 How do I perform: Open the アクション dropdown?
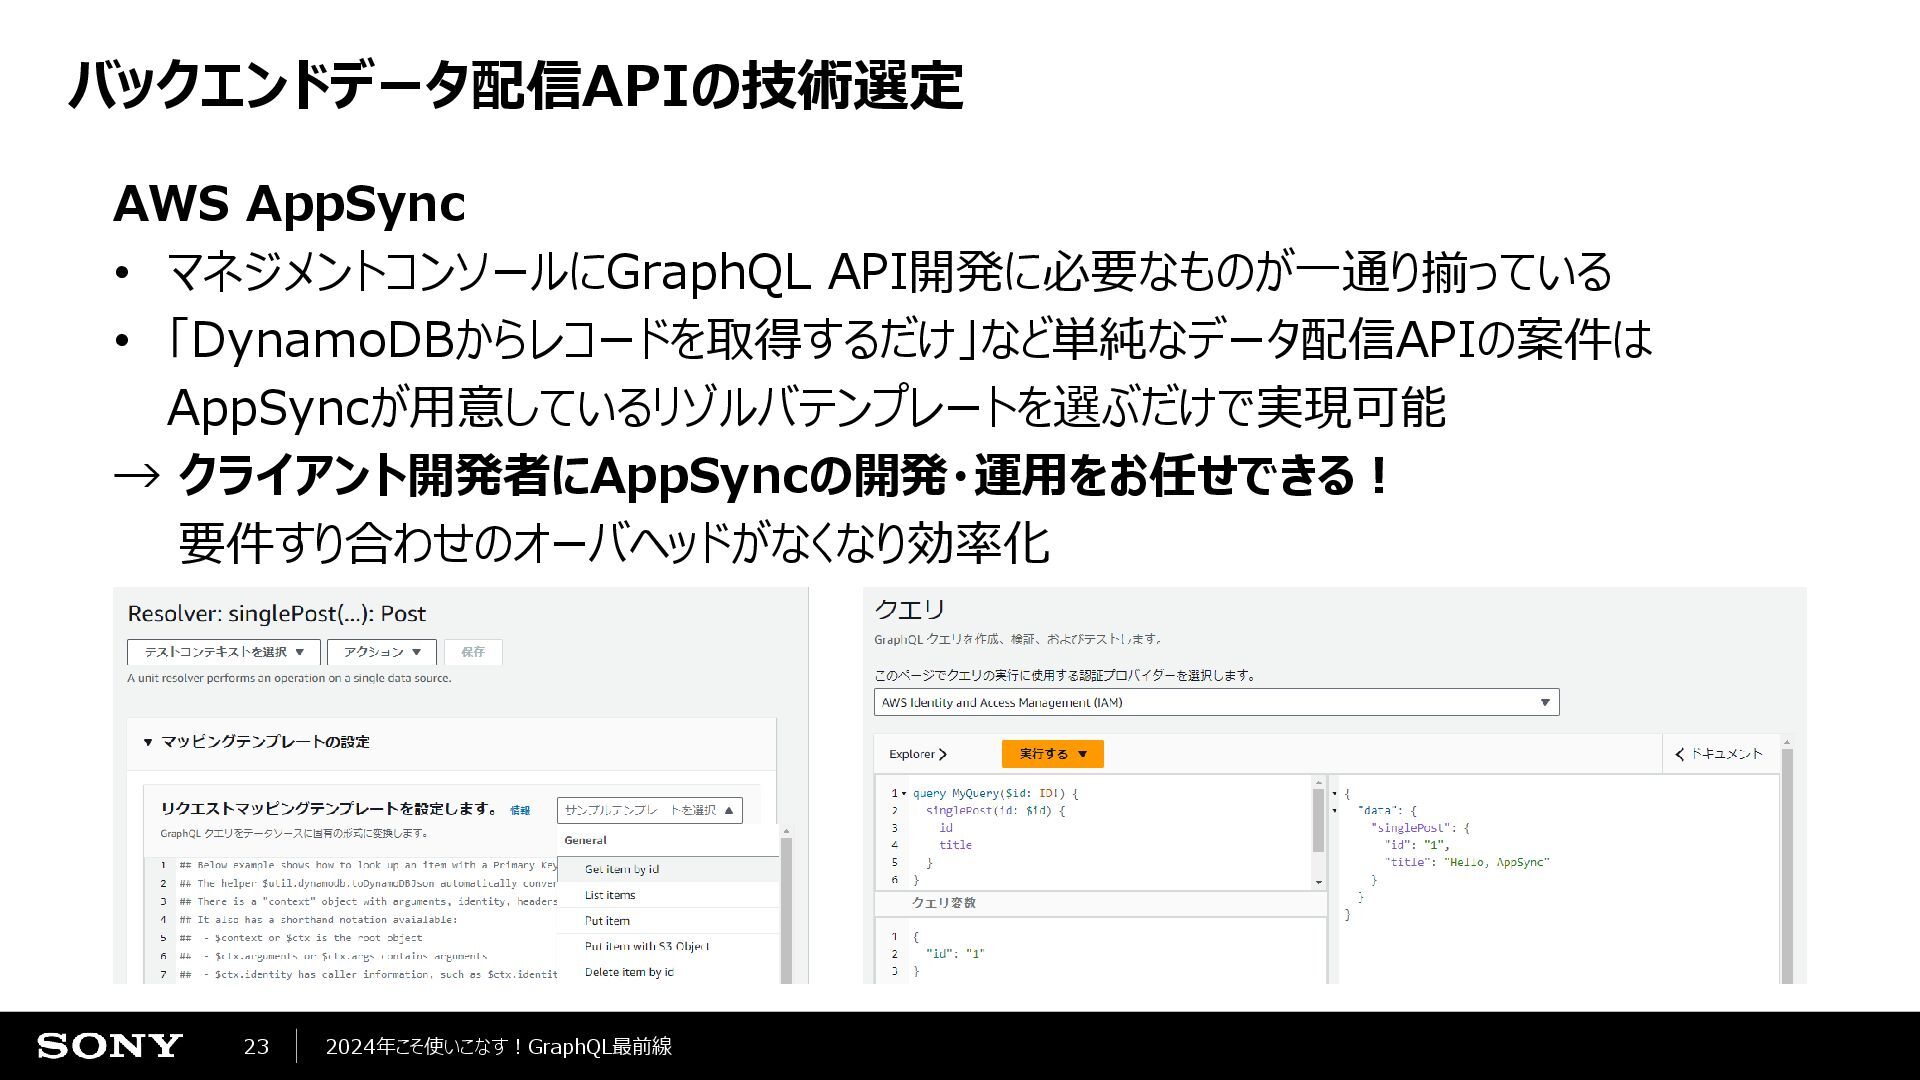[x=382, y=652]
